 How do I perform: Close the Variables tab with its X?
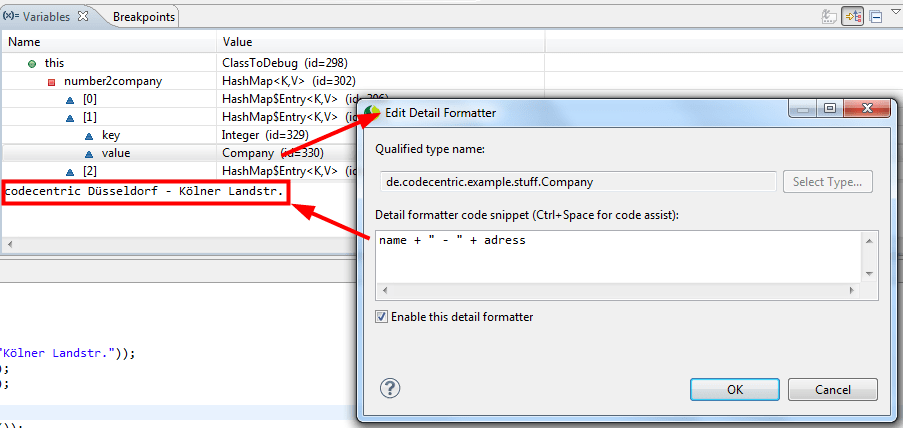point(83,16)
